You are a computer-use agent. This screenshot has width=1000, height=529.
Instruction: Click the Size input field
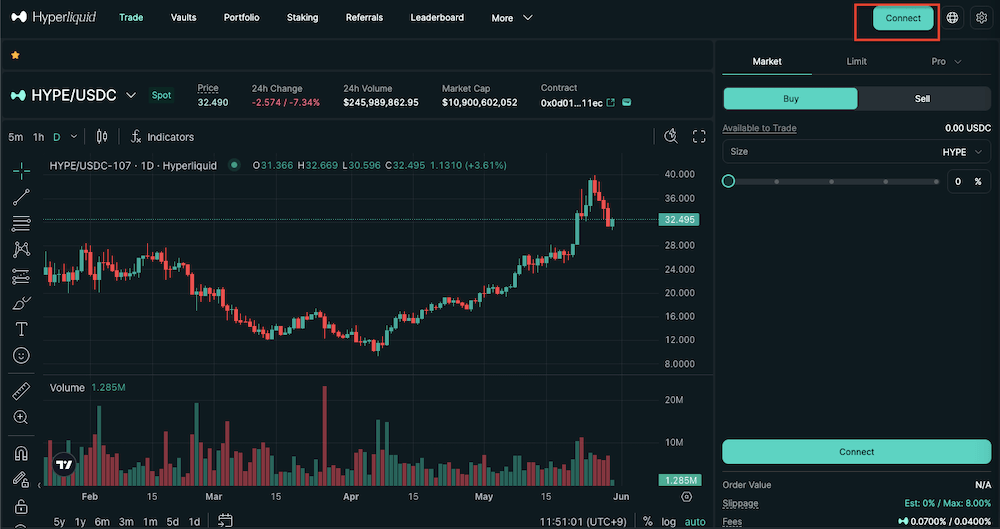857,151
